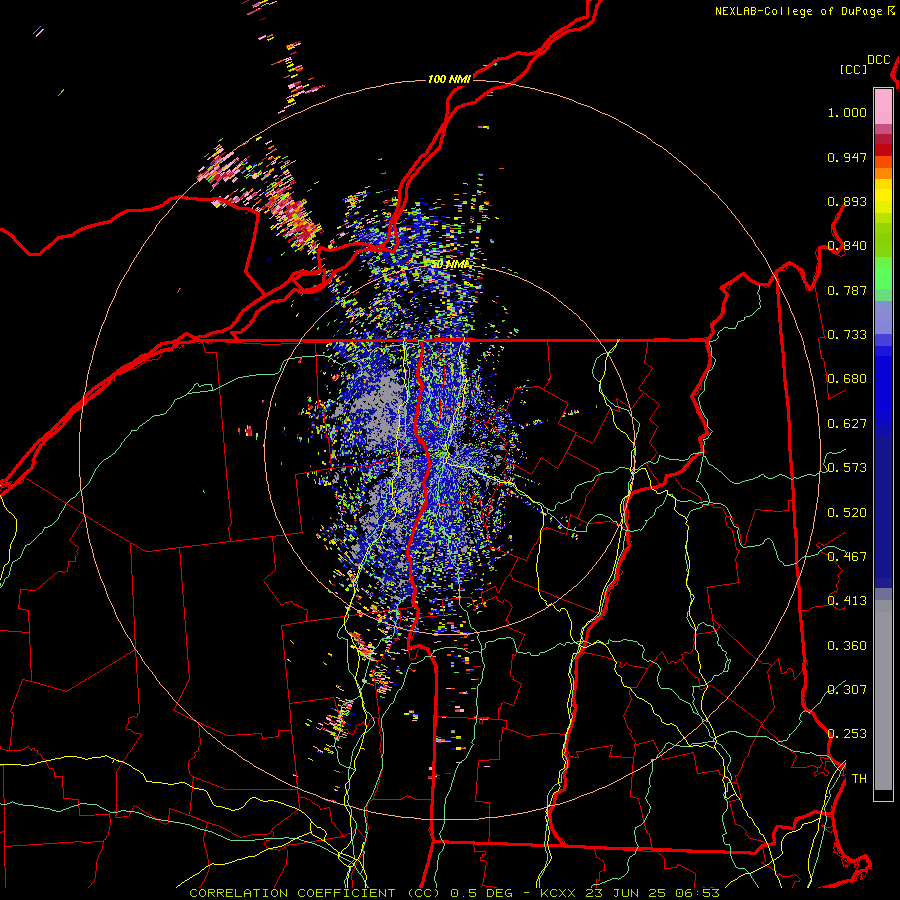Screen dimensions: 900x900
Task: Click the 0.307 color scale value
Action: (847, 690)
